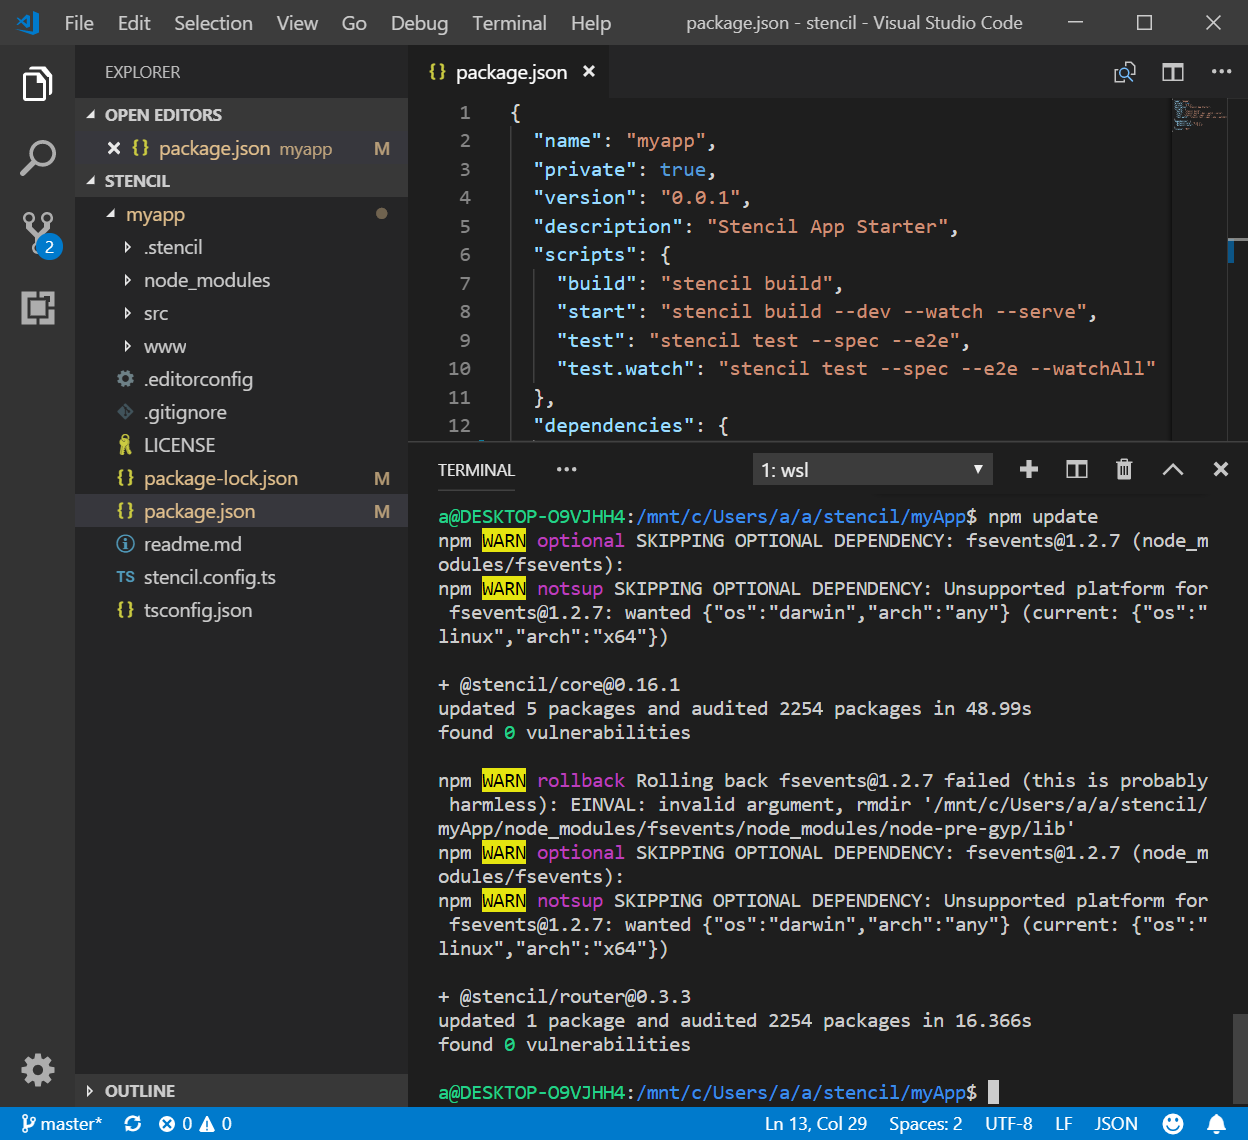Expand the www folder
Screen dimensions: 1248x1140
(x=241, y=346)
